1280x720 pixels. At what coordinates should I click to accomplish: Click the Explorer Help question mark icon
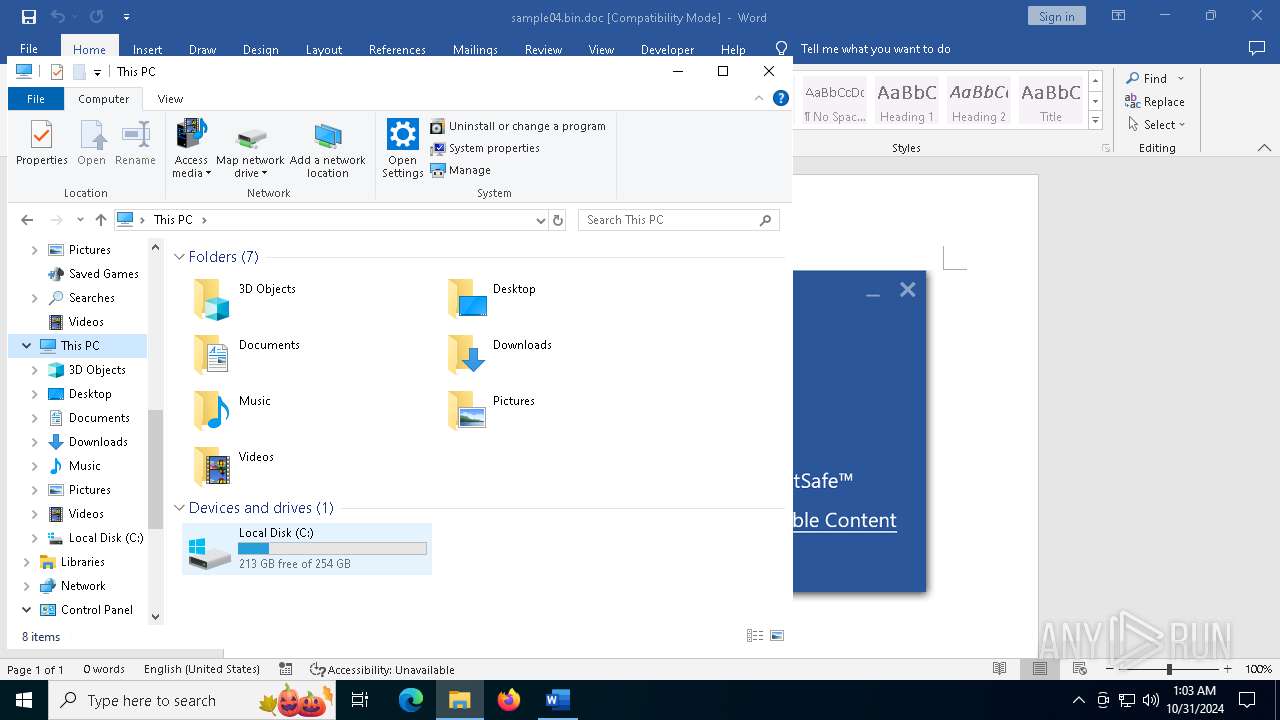(x=781, y=98)
